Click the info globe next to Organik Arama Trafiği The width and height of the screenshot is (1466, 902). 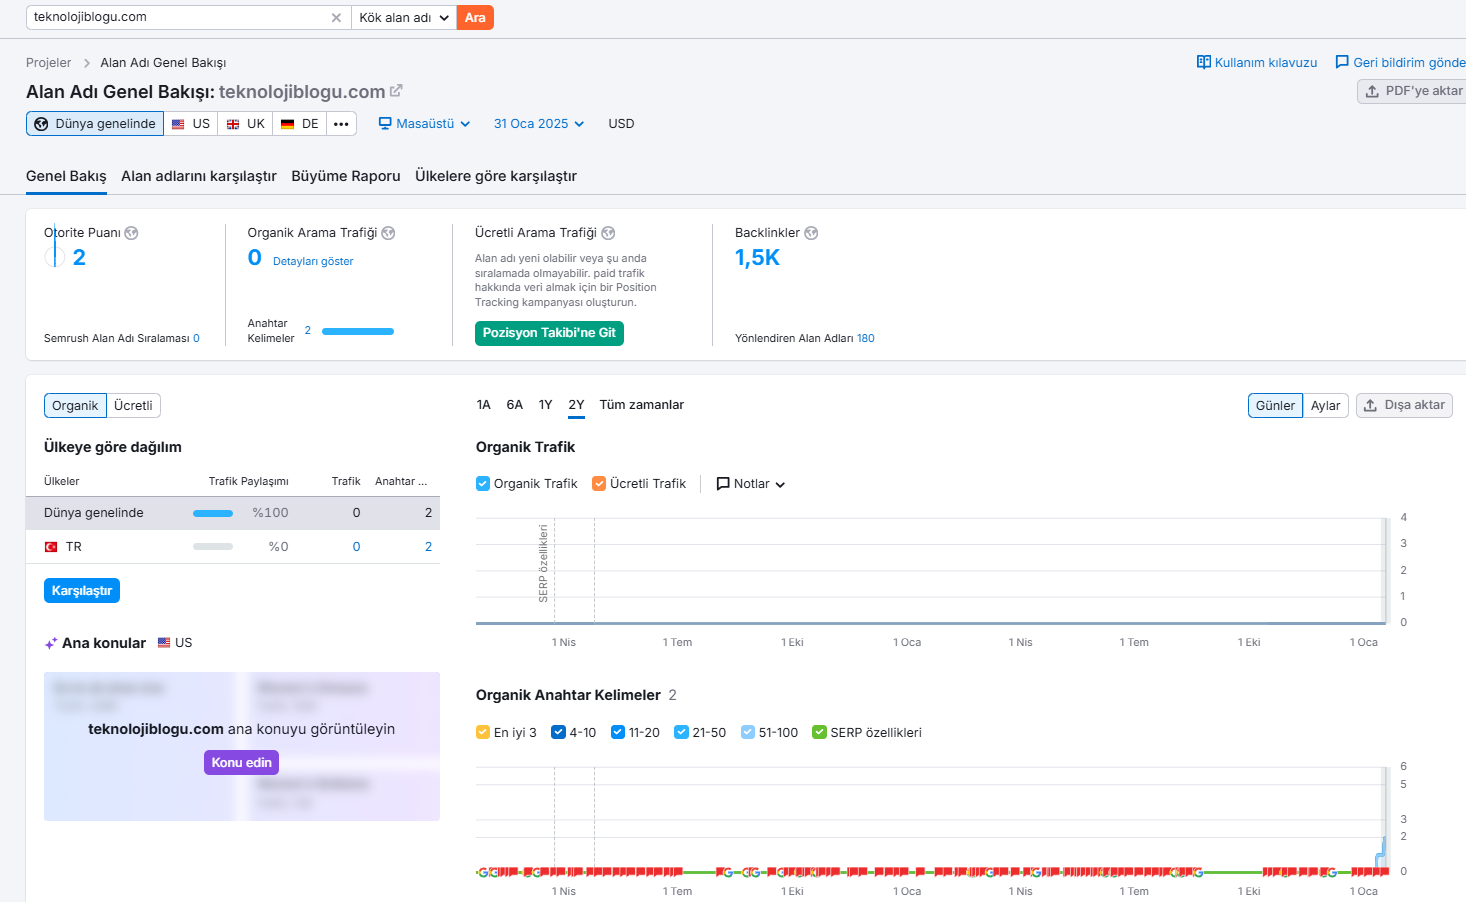pyautogui.click(x=388, y=233)
